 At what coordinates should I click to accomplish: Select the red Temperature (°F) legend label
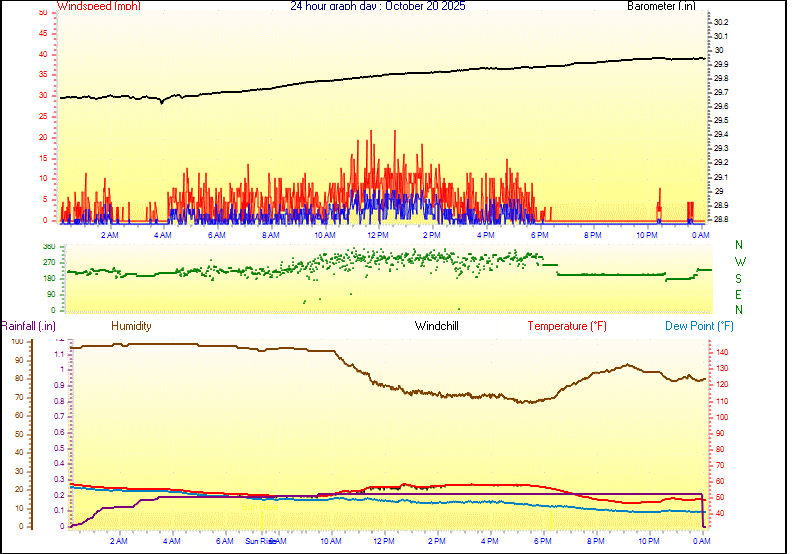tap(566, 326)
